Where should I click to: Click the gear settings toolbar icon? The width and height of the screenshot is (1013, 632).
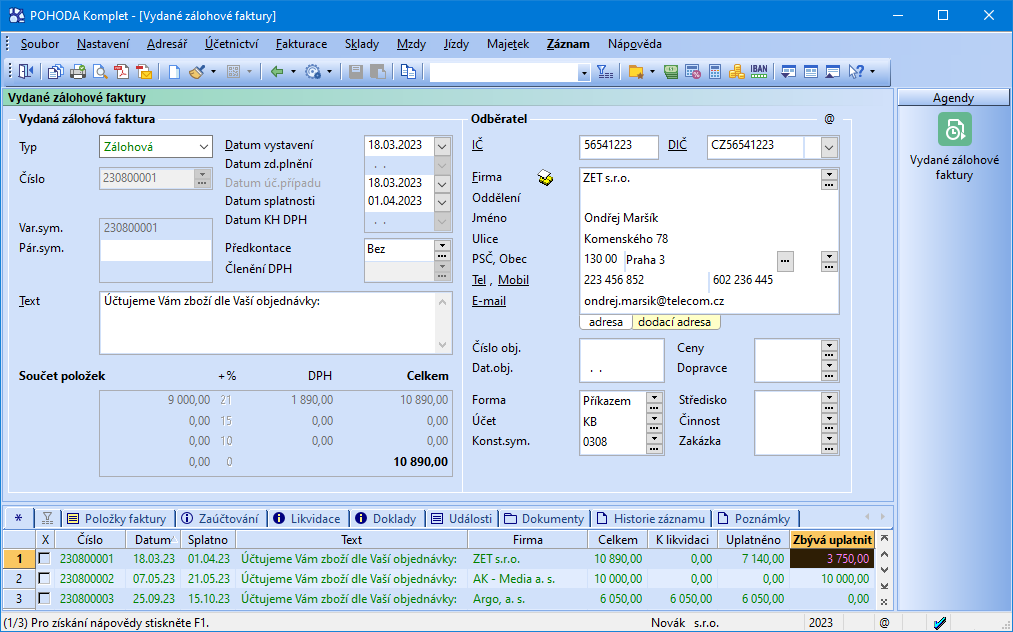pyautogui.click(x=313, y=72)
